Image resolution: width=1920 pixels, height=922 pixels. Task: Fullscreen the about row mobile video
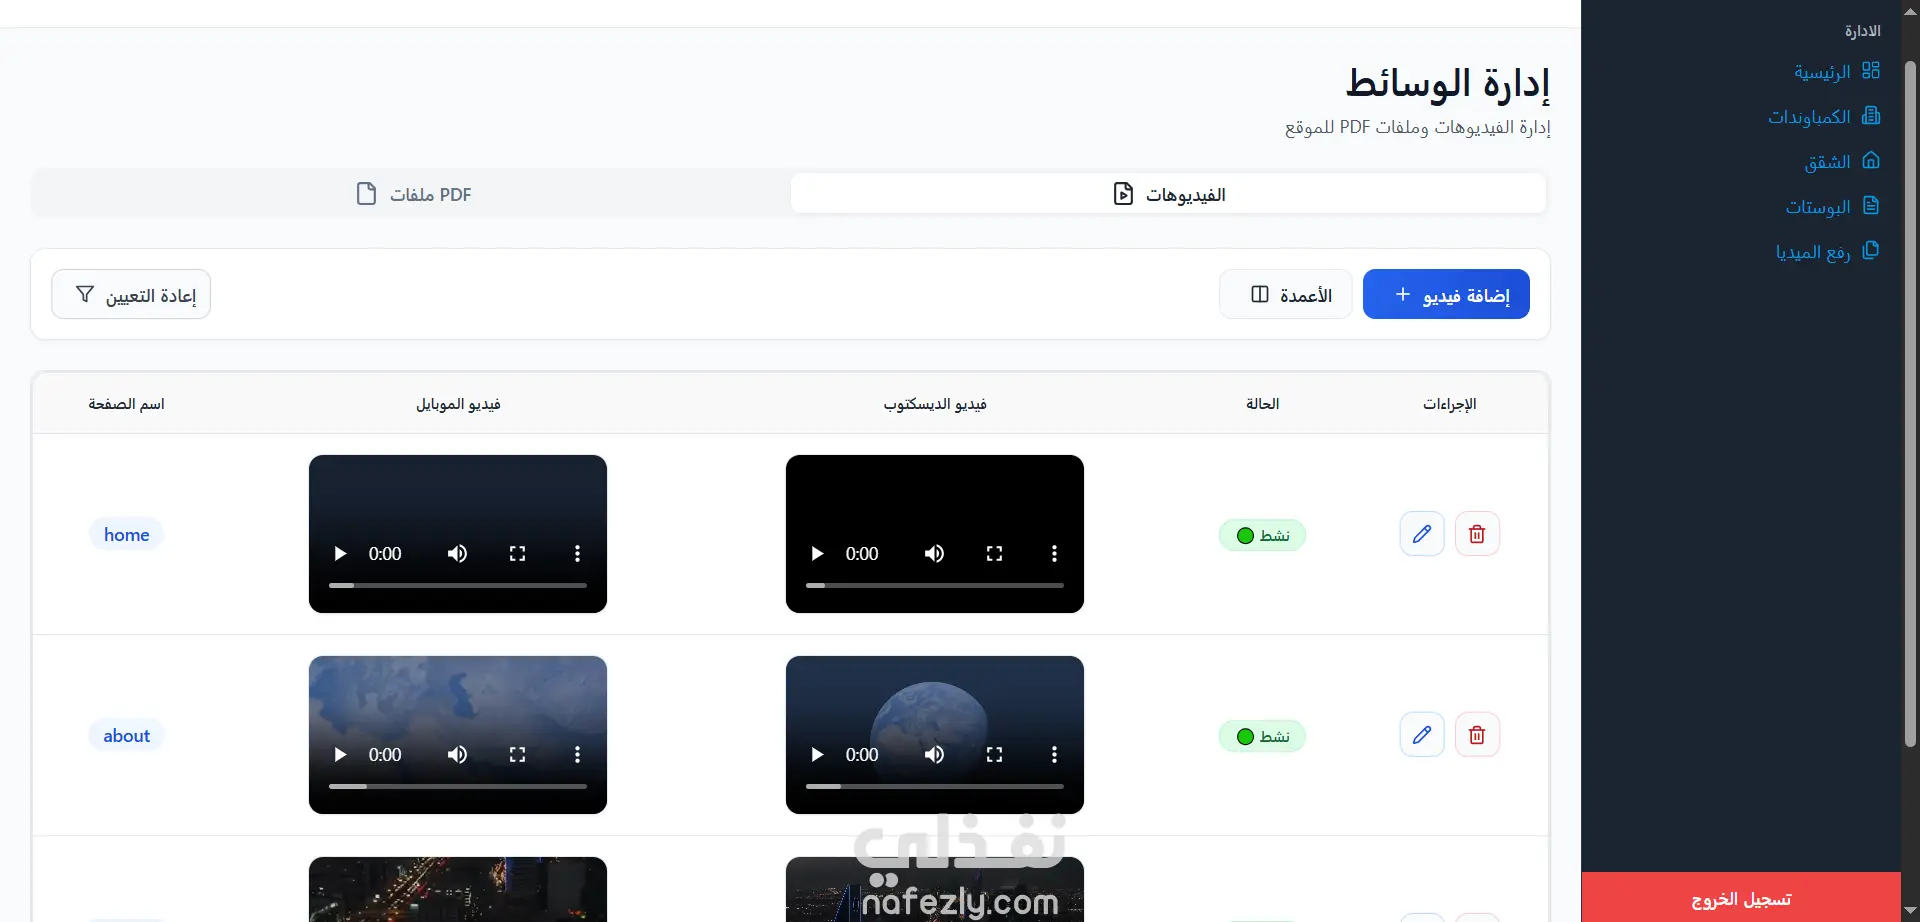pyautogui.click(x=517, y=755)
